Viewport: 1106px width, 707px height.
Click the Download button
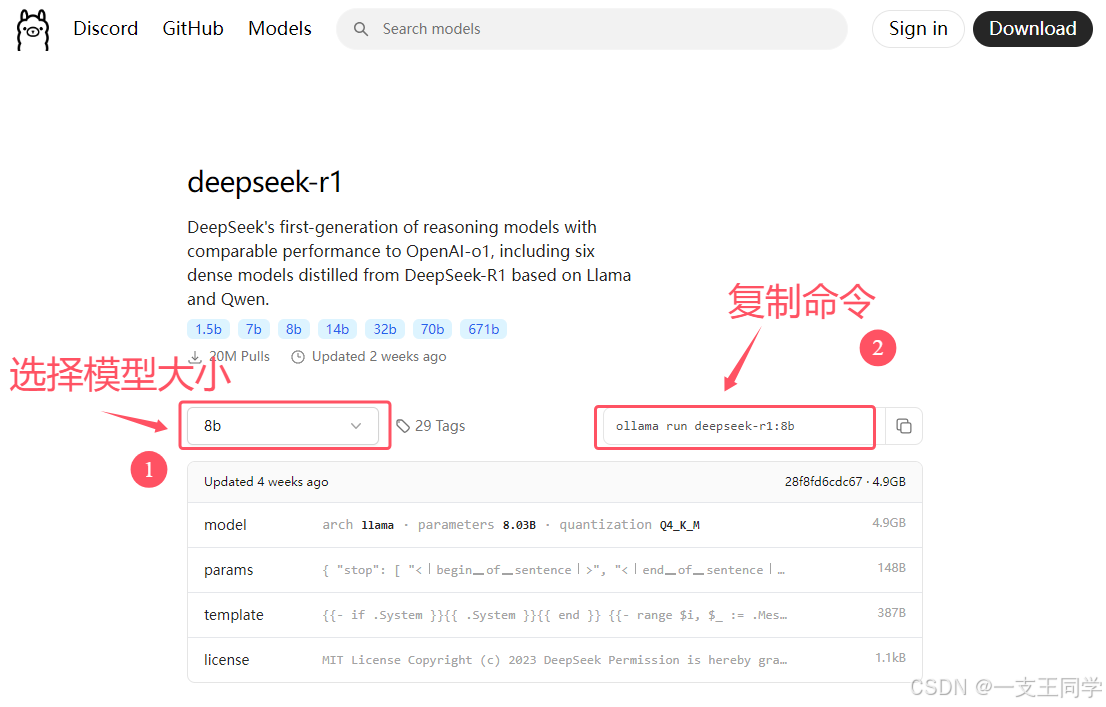pos(1033,29)
